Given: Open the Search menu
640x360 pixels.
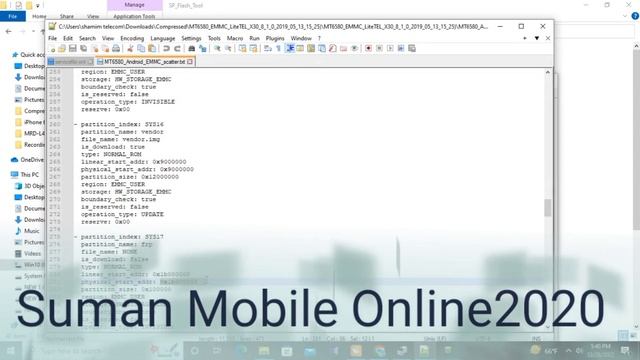Looking at the screenshot, I should [87, 38].
